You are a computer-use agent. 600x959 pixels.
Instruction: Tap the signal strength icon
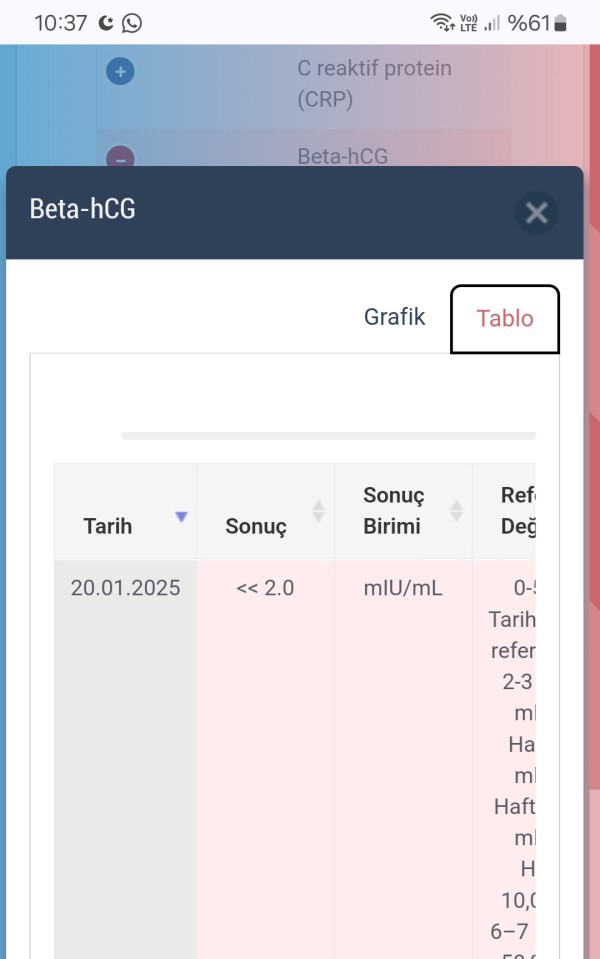[x=492, y=23]
